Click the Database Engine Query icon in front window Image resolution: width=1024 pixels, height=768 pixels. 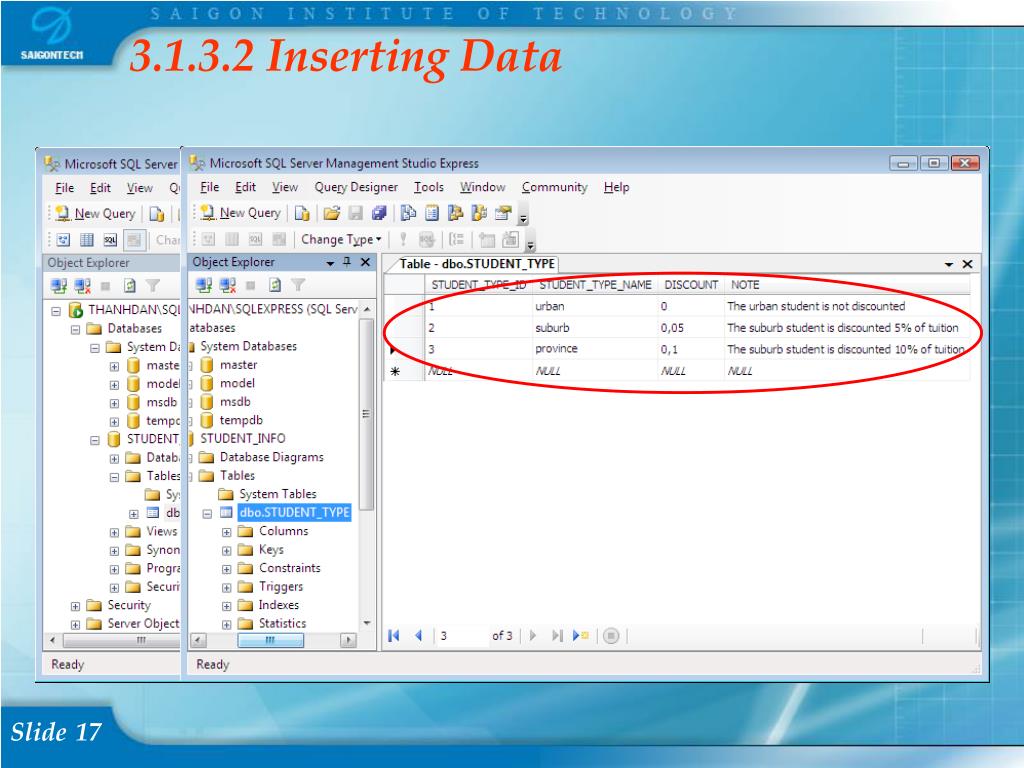click(x=302, y=213)
